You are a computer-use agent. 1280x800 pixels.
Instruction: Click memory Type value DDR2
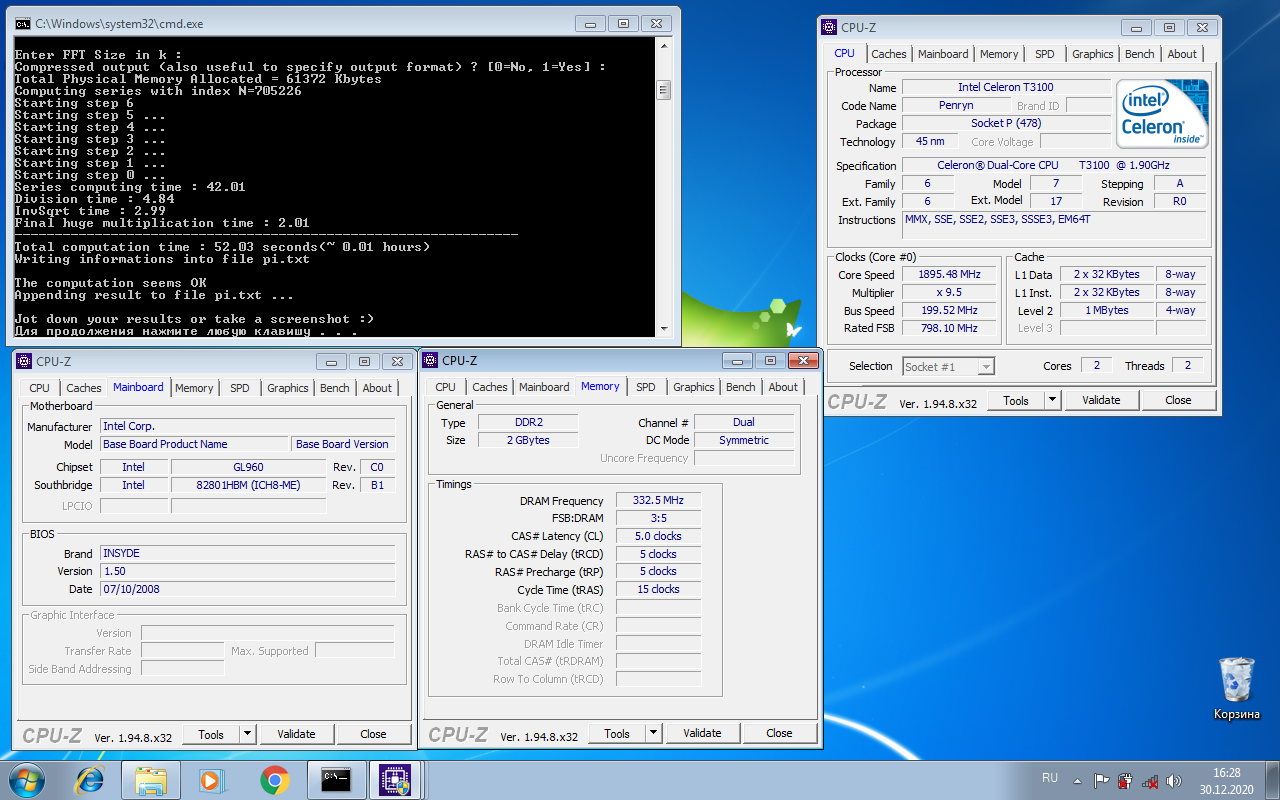(528, 423)
